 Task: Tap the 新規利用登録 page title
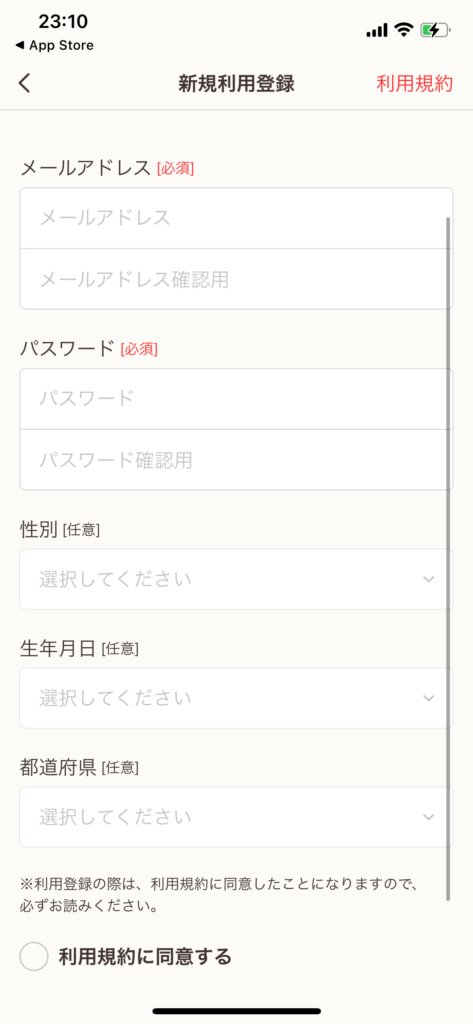(236, 84)
